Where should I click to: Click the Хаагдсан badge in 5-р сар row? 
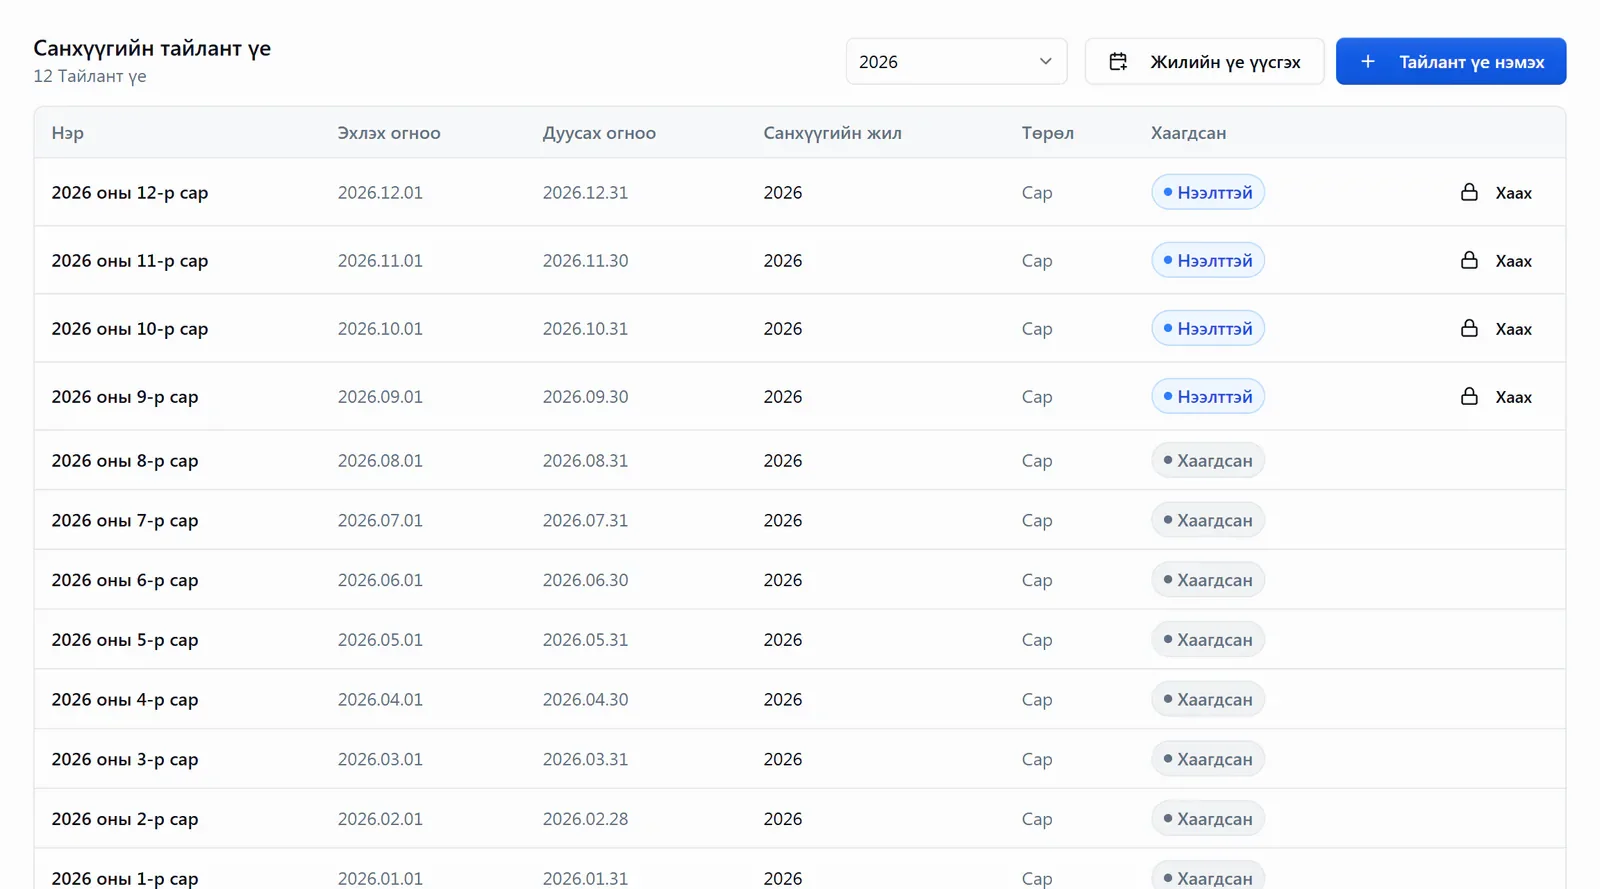pos(1208,639)
